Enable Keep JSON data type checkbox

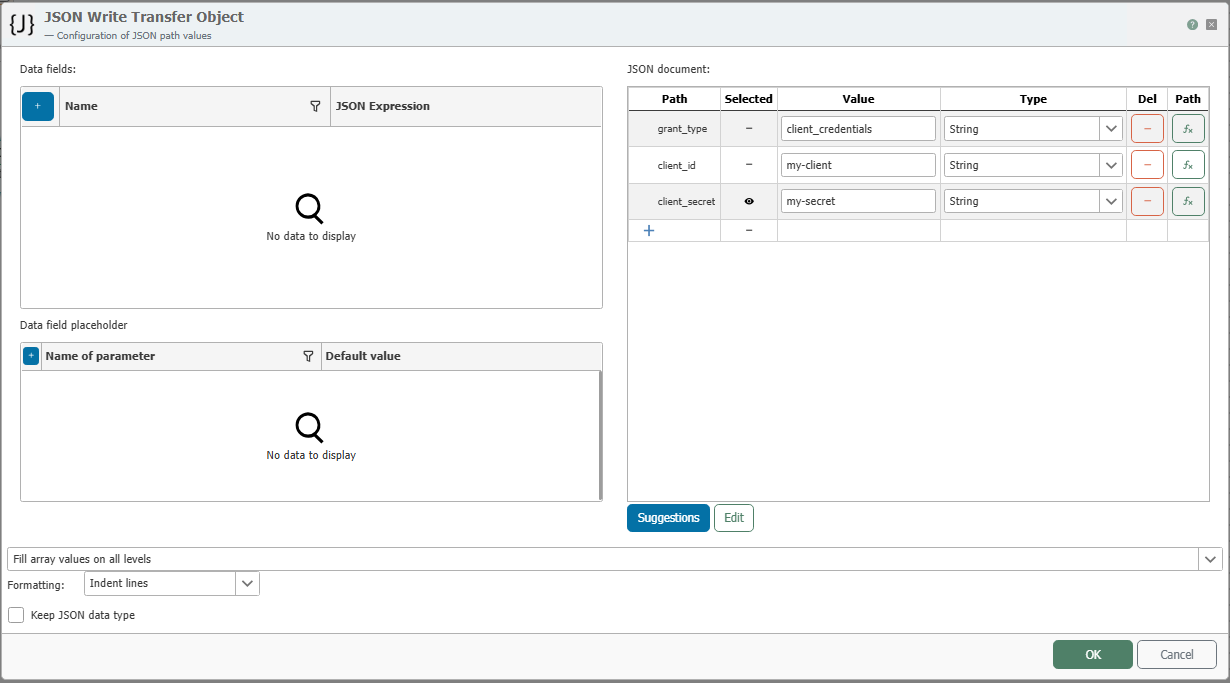pos(16,615)
